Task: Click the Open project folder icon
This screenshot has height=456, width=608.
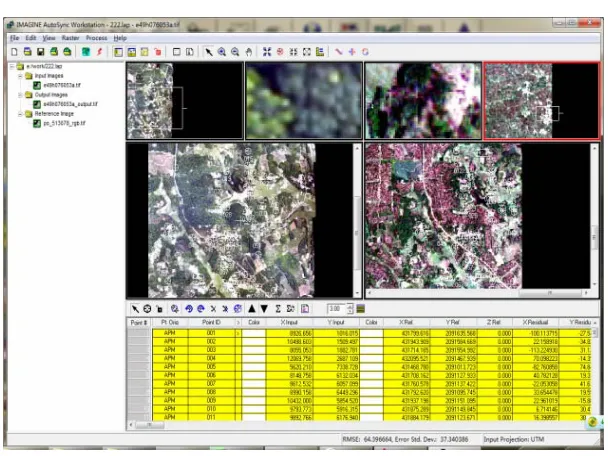Action: click(x=28, y=52)
